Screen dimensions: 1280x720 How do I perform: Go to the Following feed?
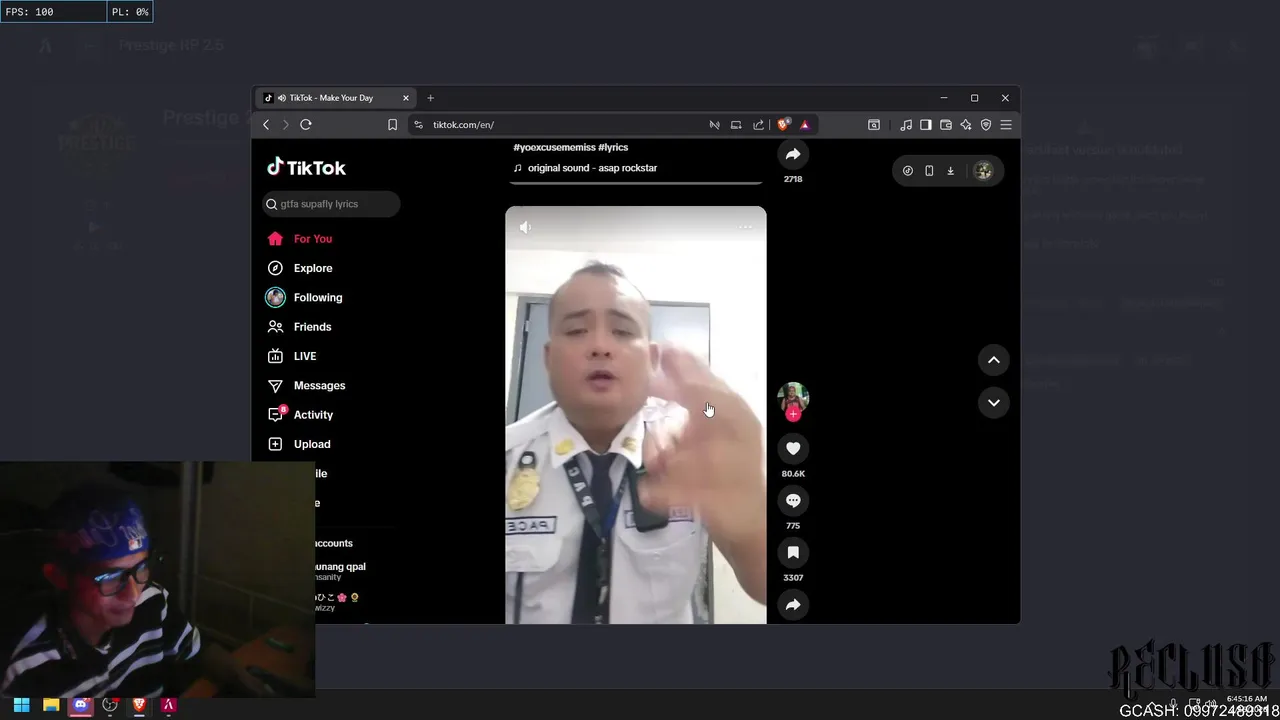coord(305,297)
